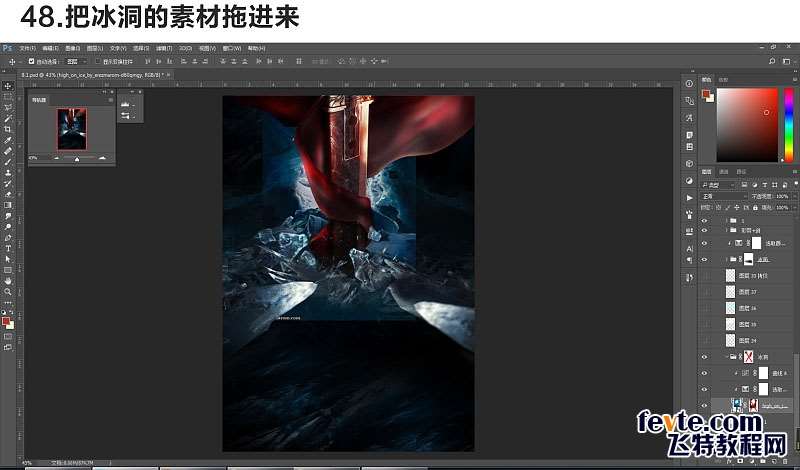Select the Dodge tool
Screen dimensions: 800x470
[x=8, y=227]
